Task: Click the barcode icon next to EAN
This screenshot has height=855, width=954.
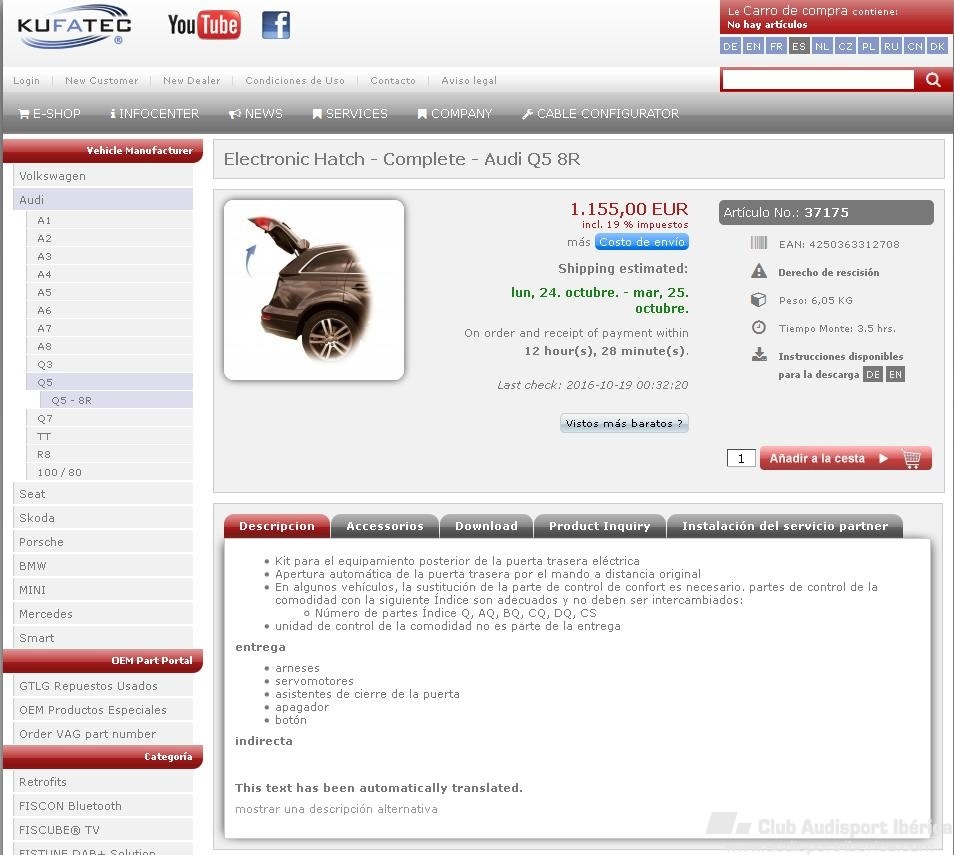Action: (x=758, y=243)
